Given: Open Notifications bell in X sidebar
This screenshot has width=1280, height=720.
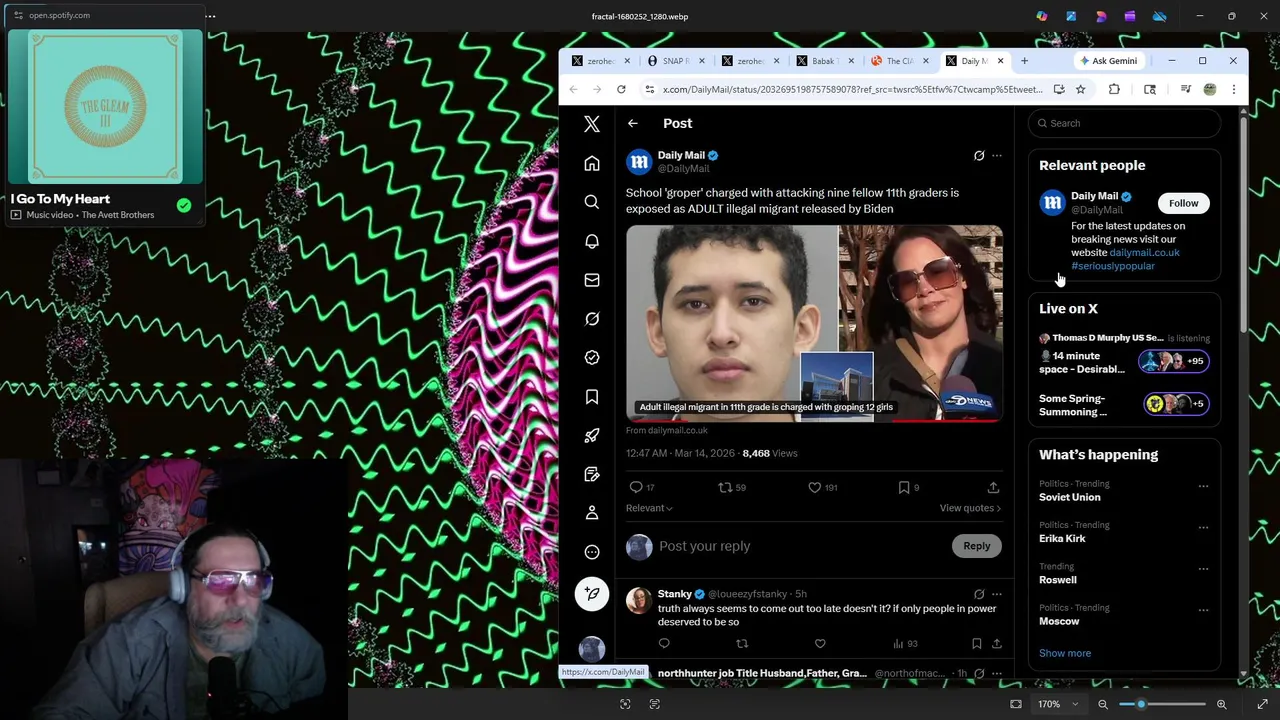Looking at the screenshot, I should click(x=592, y=241).
